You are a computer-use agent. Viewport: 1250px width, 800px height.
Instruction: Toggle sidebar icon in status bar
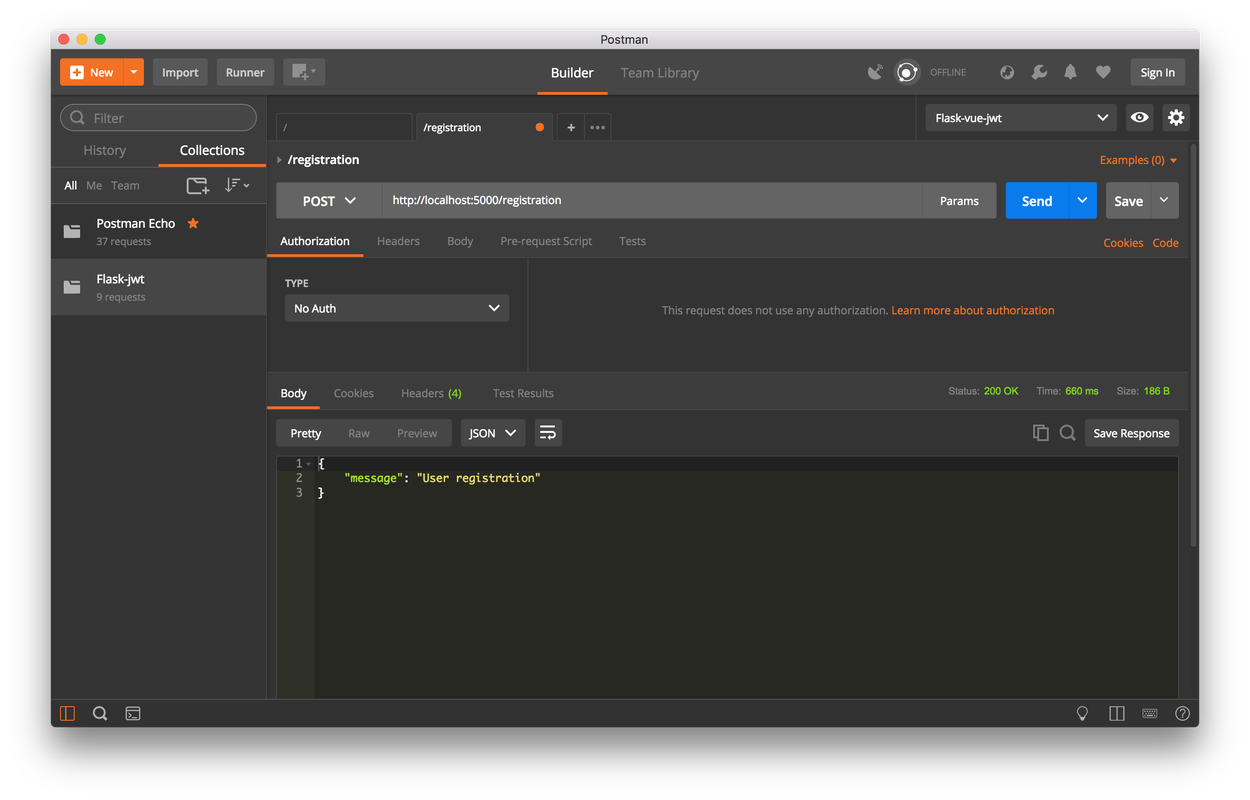click(x=68, y=713)
